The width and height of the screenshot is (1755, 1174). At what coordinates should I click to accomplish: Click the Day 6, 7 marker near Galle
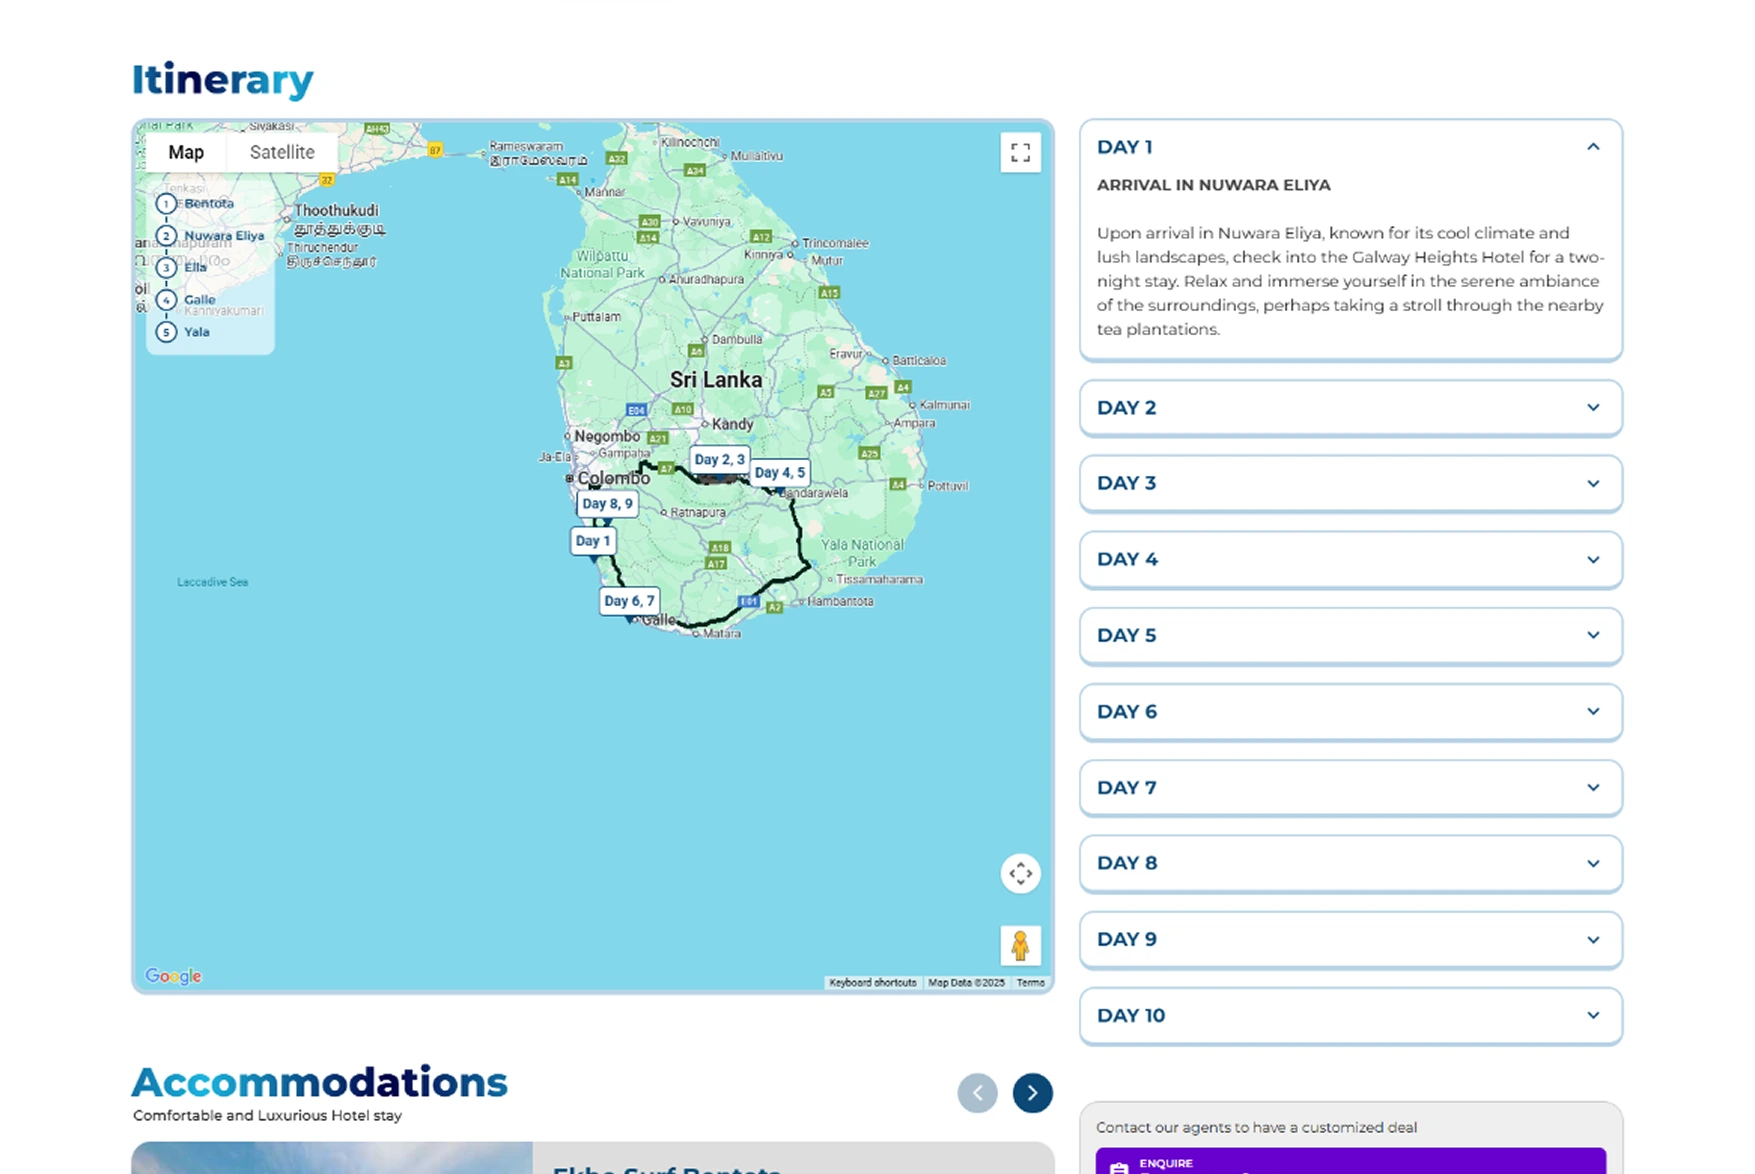tap(628, 600)
